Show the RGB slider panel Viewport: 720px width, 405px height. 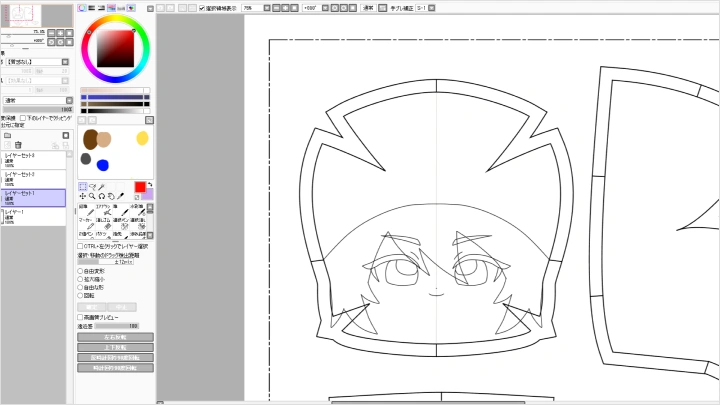pyautogui.click(x=91, y=8)
